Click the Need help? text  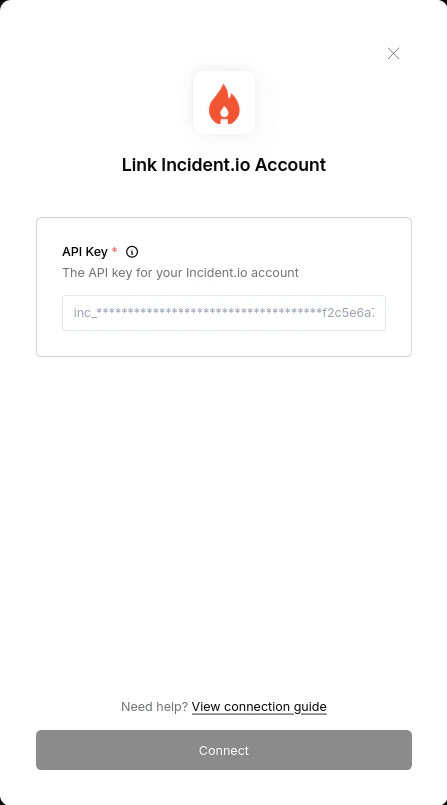(x=154, y=707)
